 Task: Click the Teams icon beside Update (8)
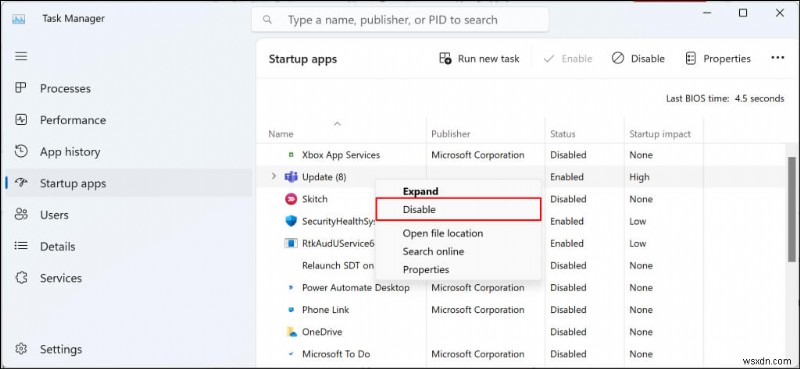point(291,177)
